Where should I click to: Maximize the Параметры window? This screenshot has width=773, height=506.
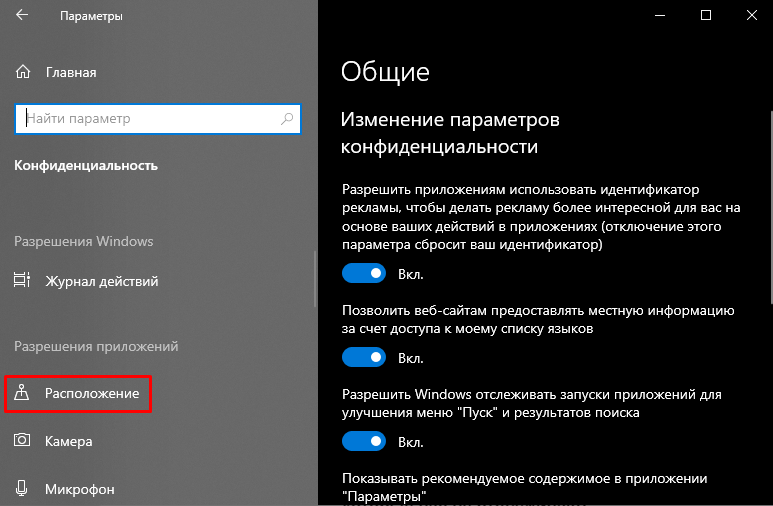pyautogui.click(x=705, y=15)
